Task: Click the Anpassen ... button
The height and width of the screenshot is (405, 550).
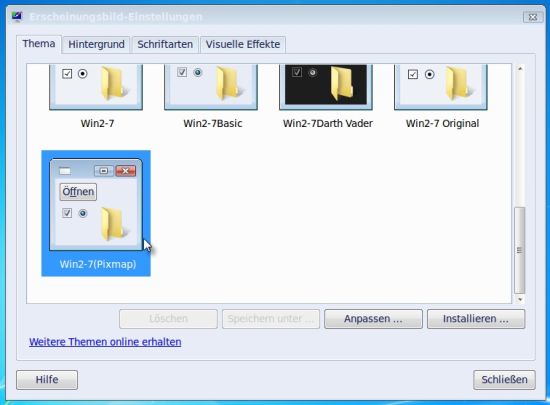Action: click(x=373, y=319)
